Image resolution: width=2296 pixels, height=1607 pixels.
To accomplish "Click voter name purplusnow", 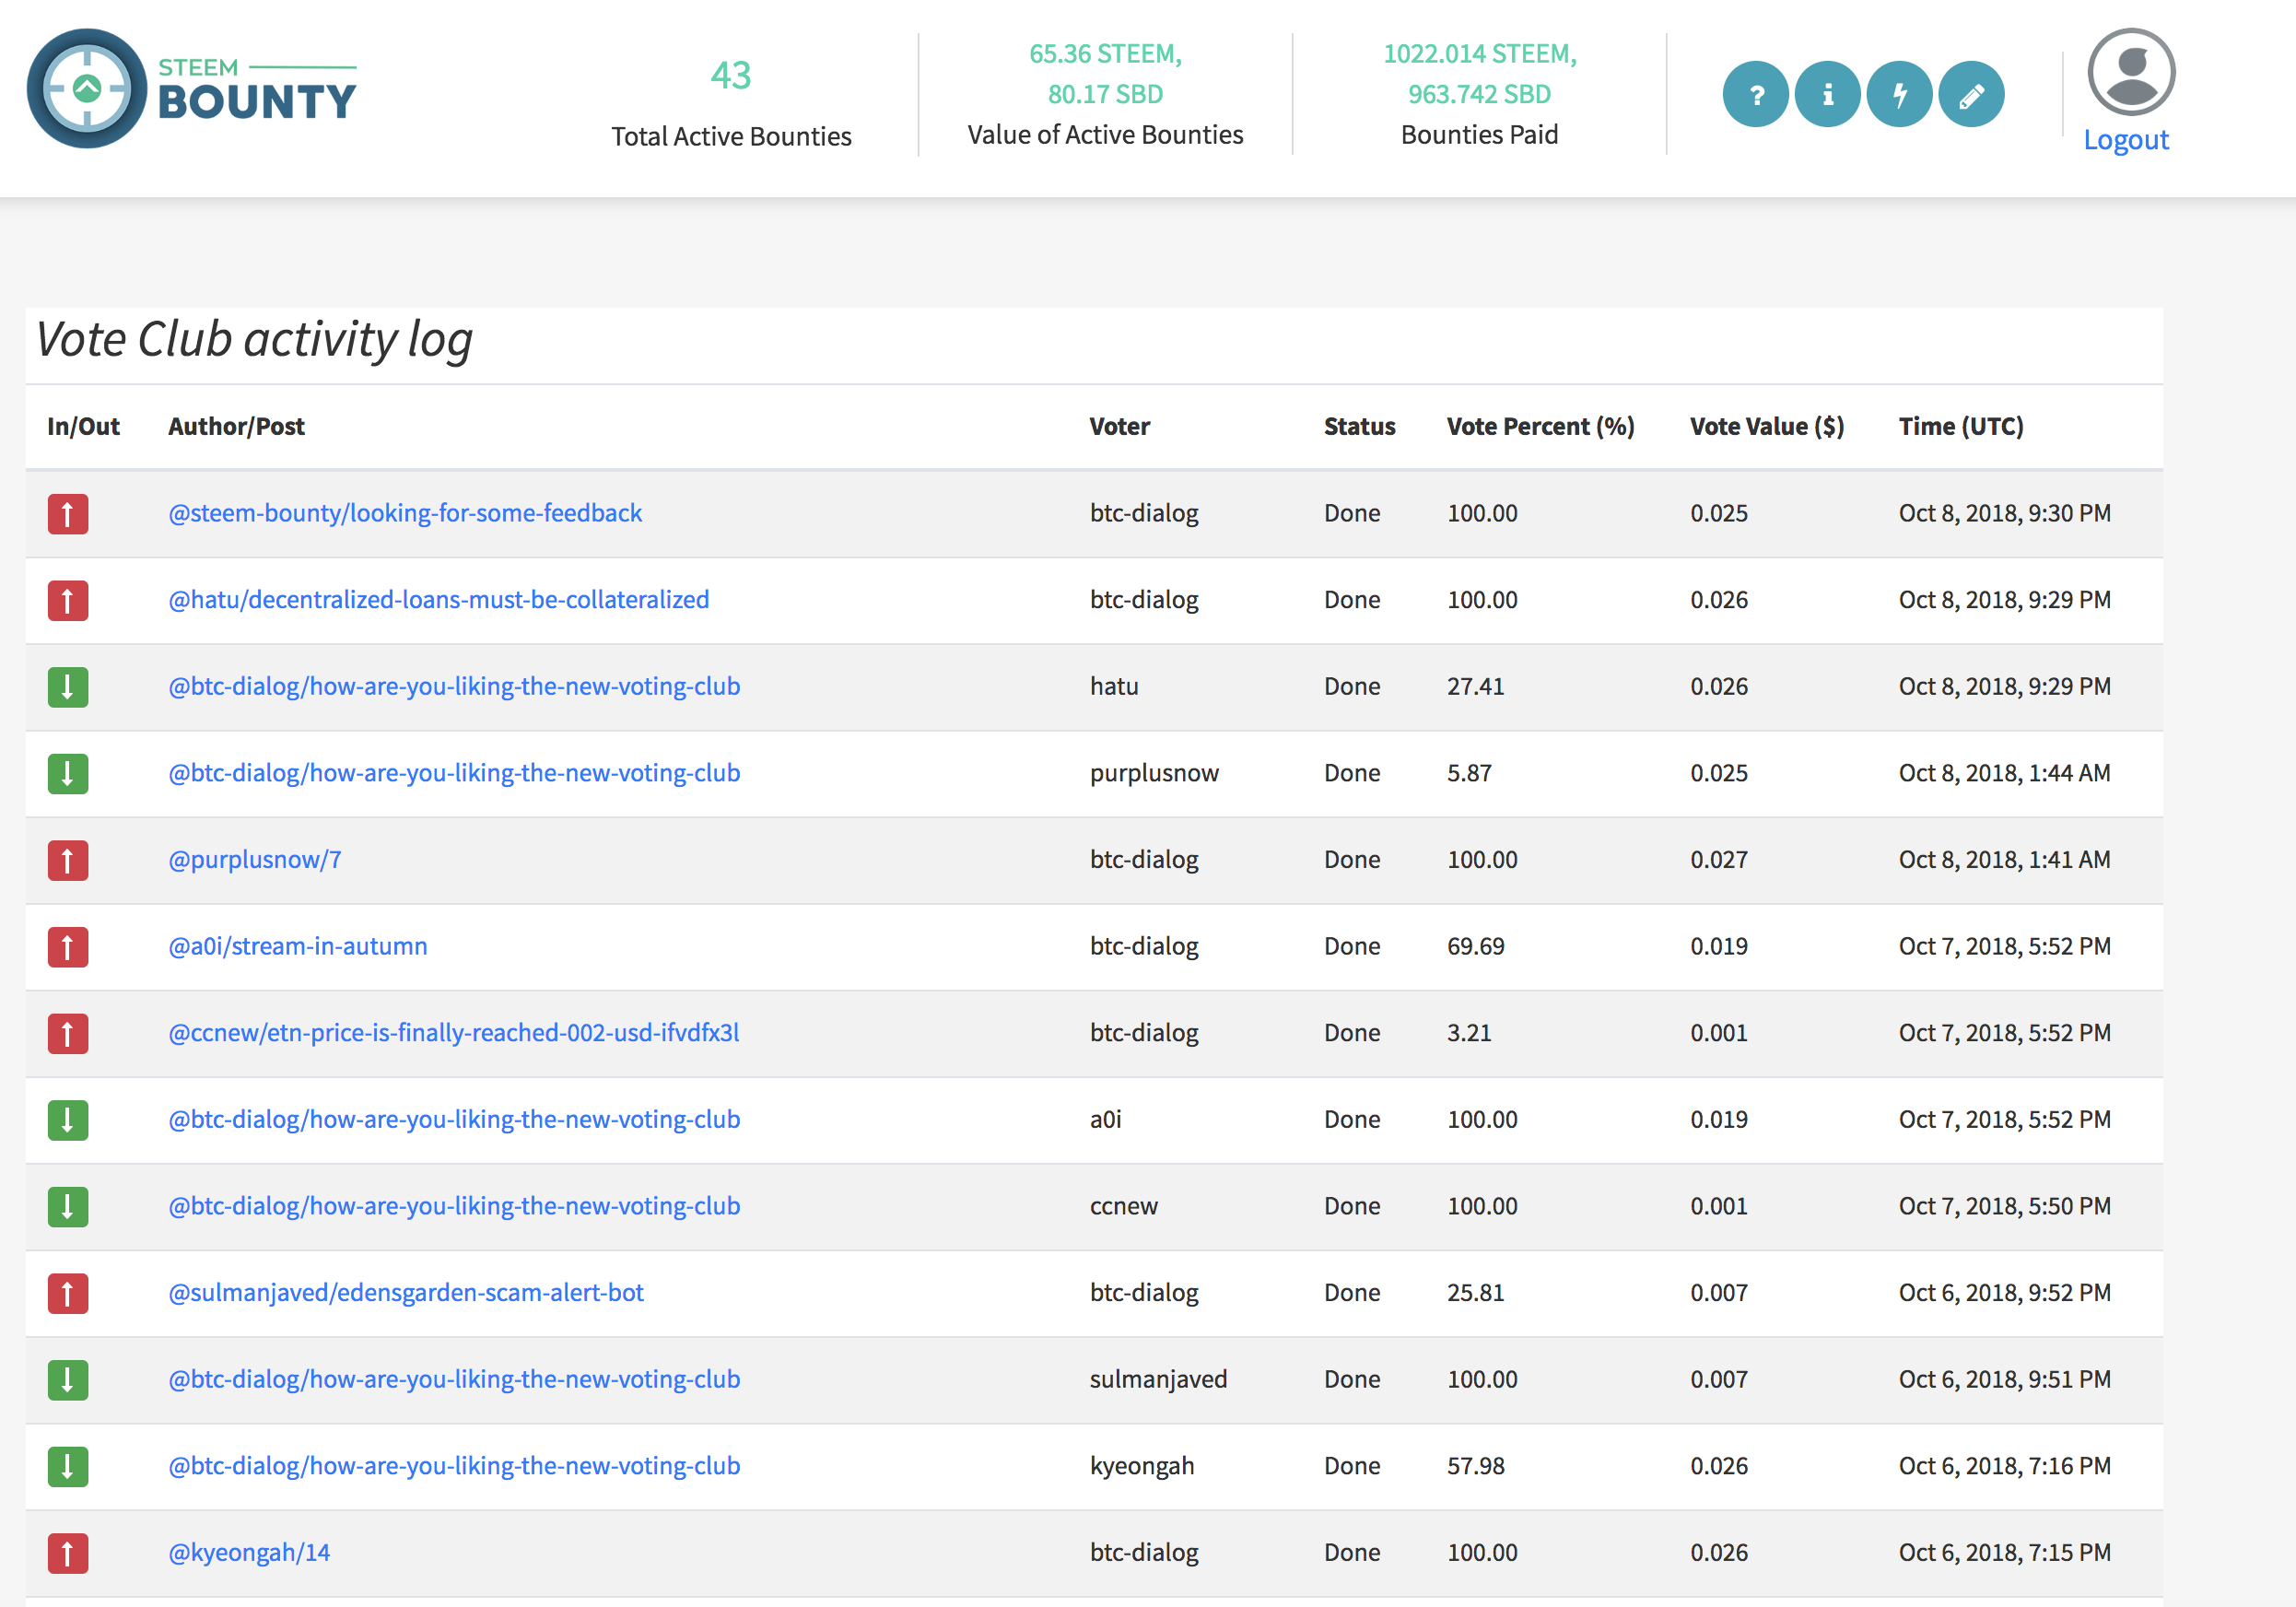I will 1154,774.
